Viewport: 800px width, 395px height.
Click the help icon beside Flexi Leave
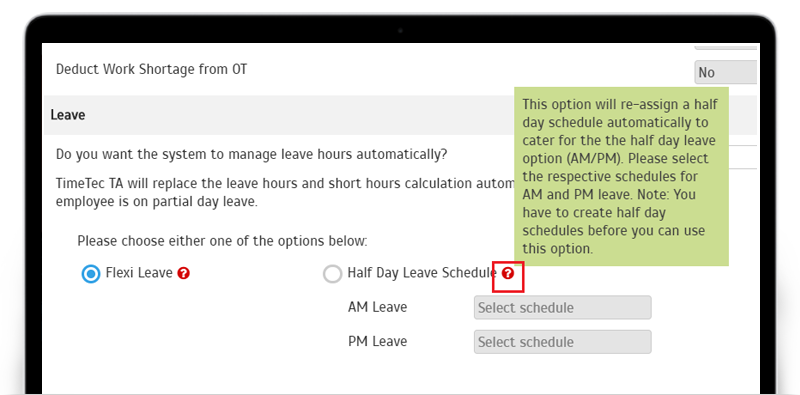[x=184, y=274]
